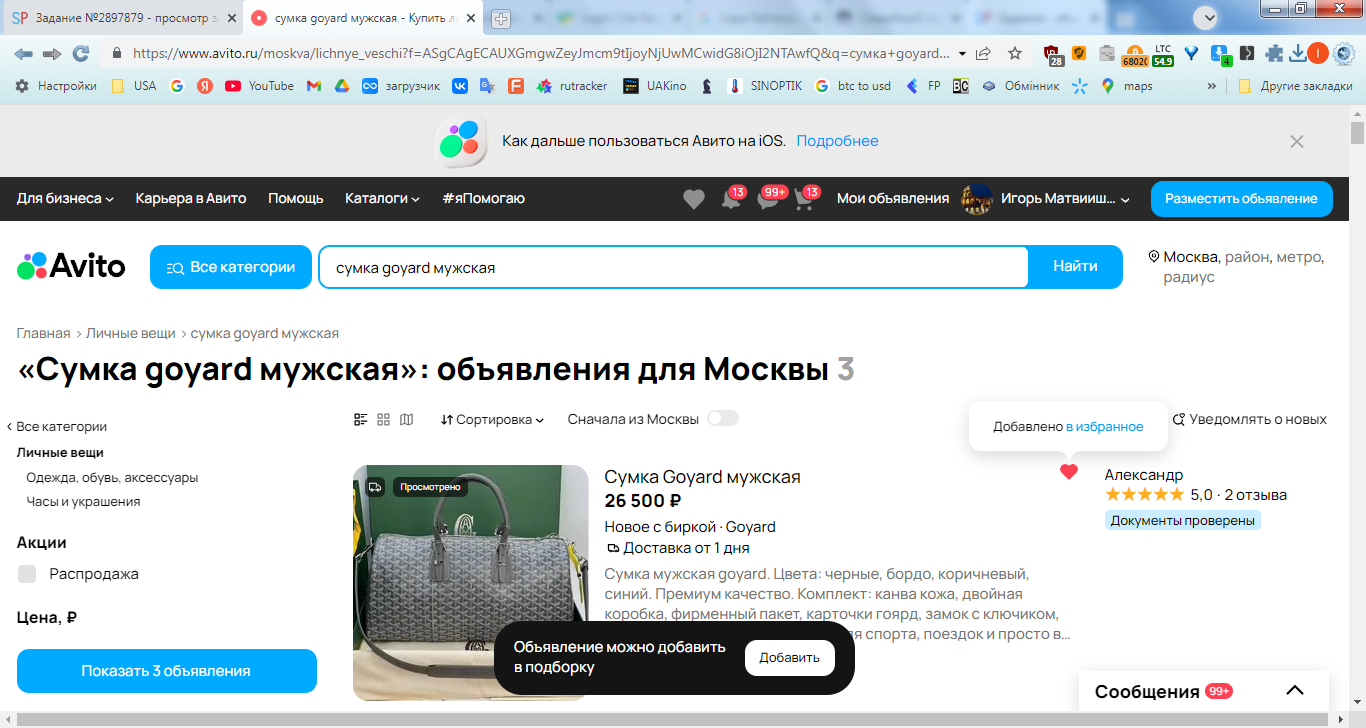Click Добавить in the подборка popup

pos(790,658)
